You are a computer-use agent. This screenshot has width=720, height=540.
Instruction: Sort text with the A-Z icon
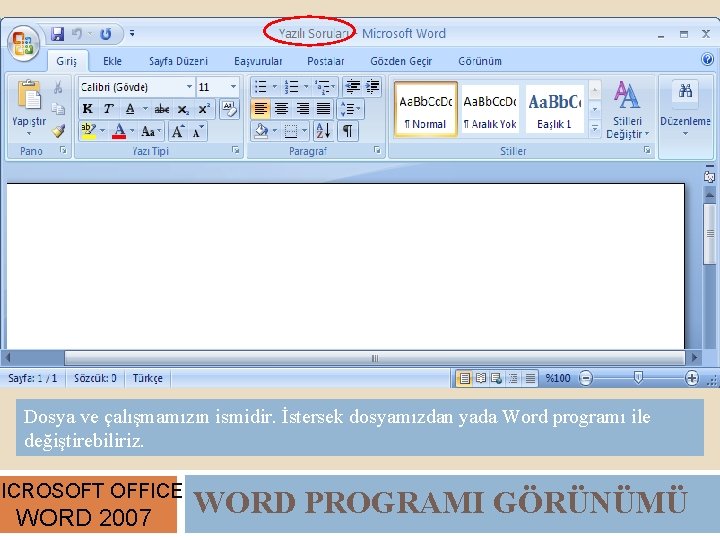click(x=323, y=131)
